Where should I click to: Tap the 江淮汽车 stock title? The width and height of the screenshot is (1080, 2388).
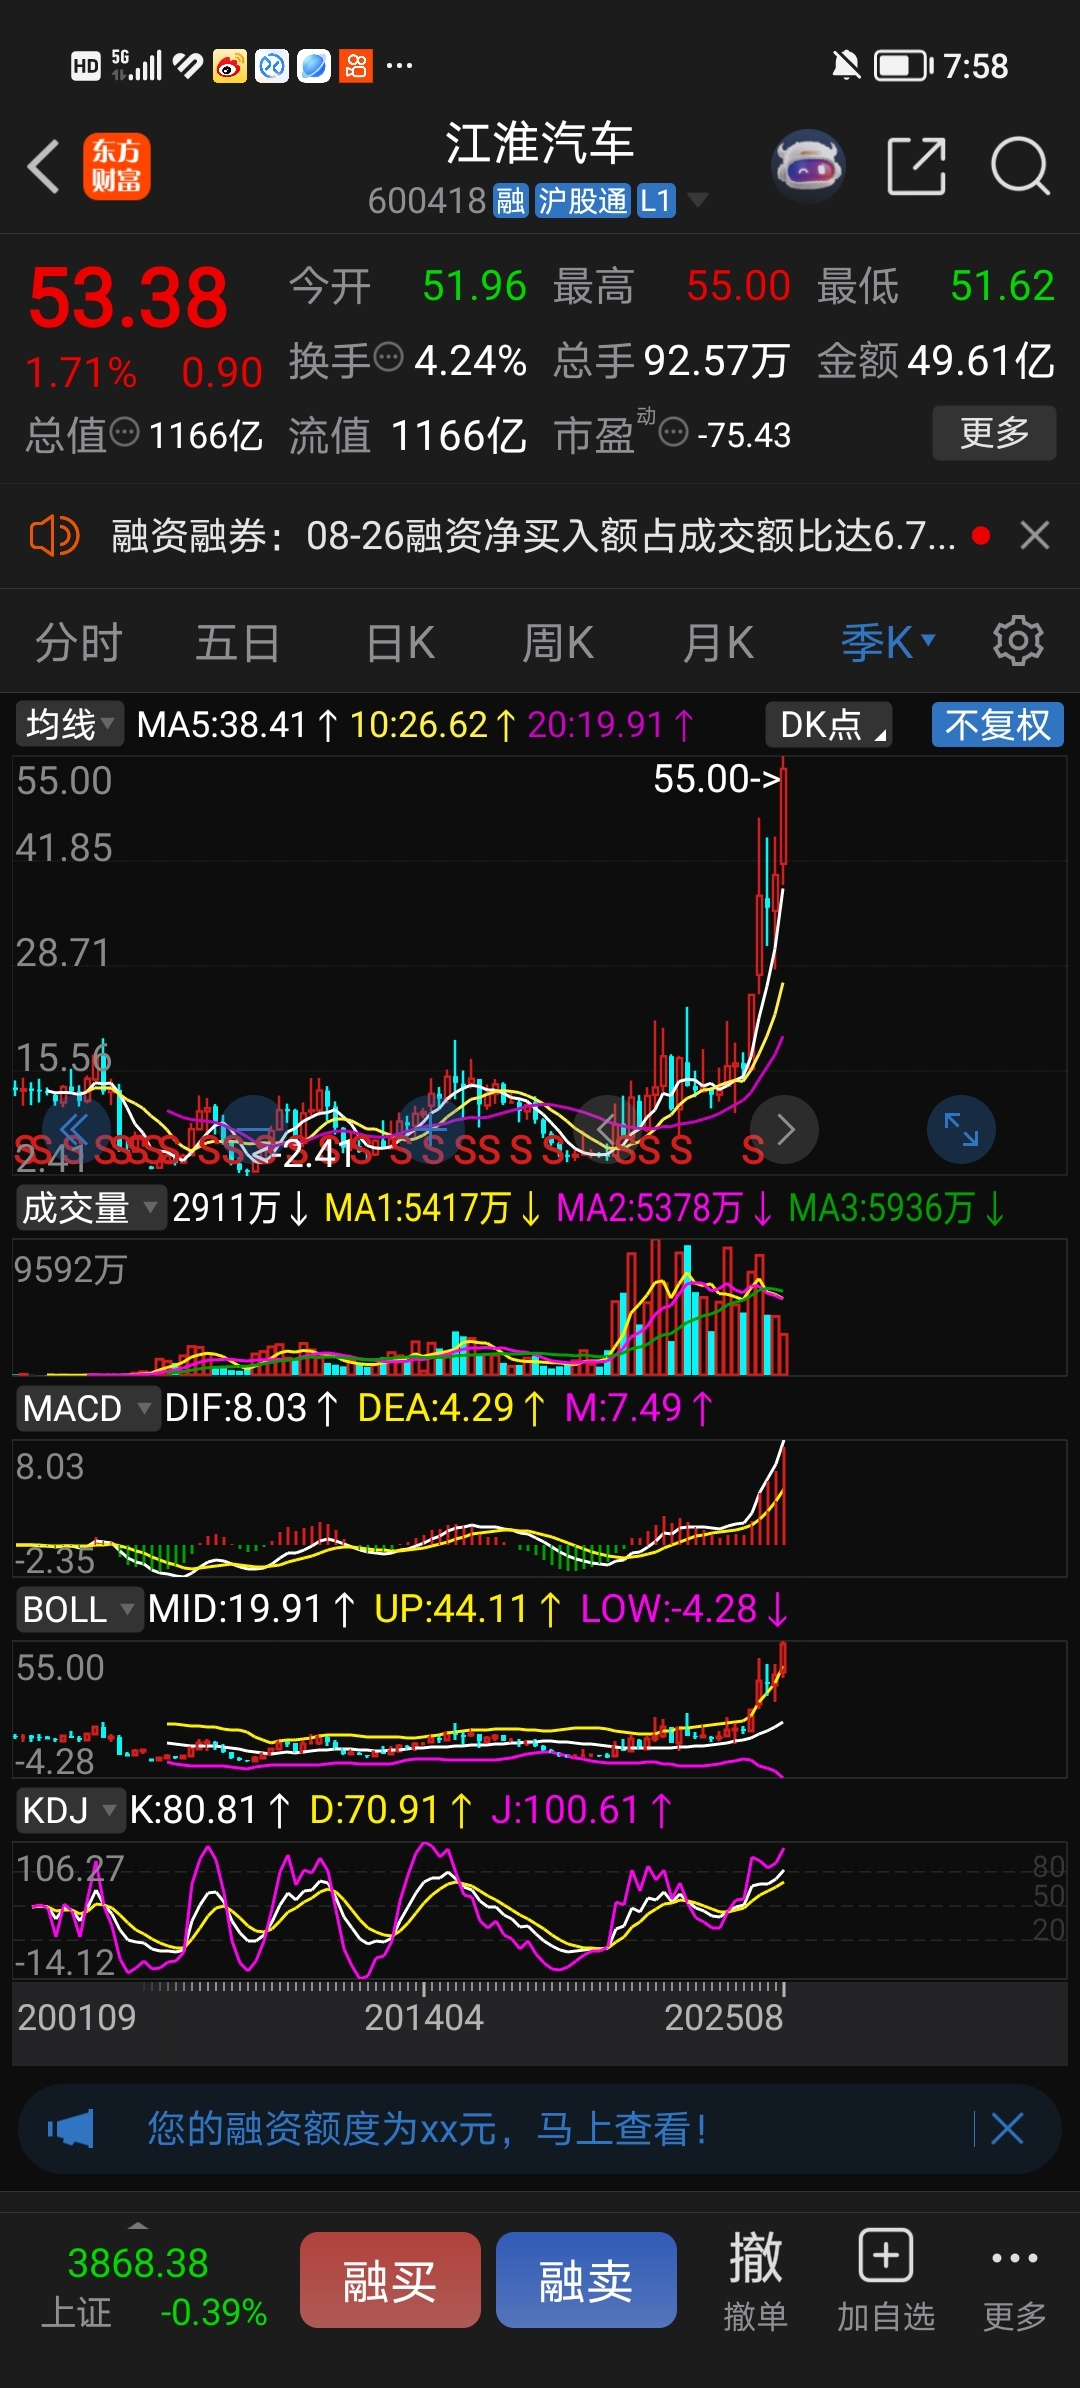(x=540, y=143)
